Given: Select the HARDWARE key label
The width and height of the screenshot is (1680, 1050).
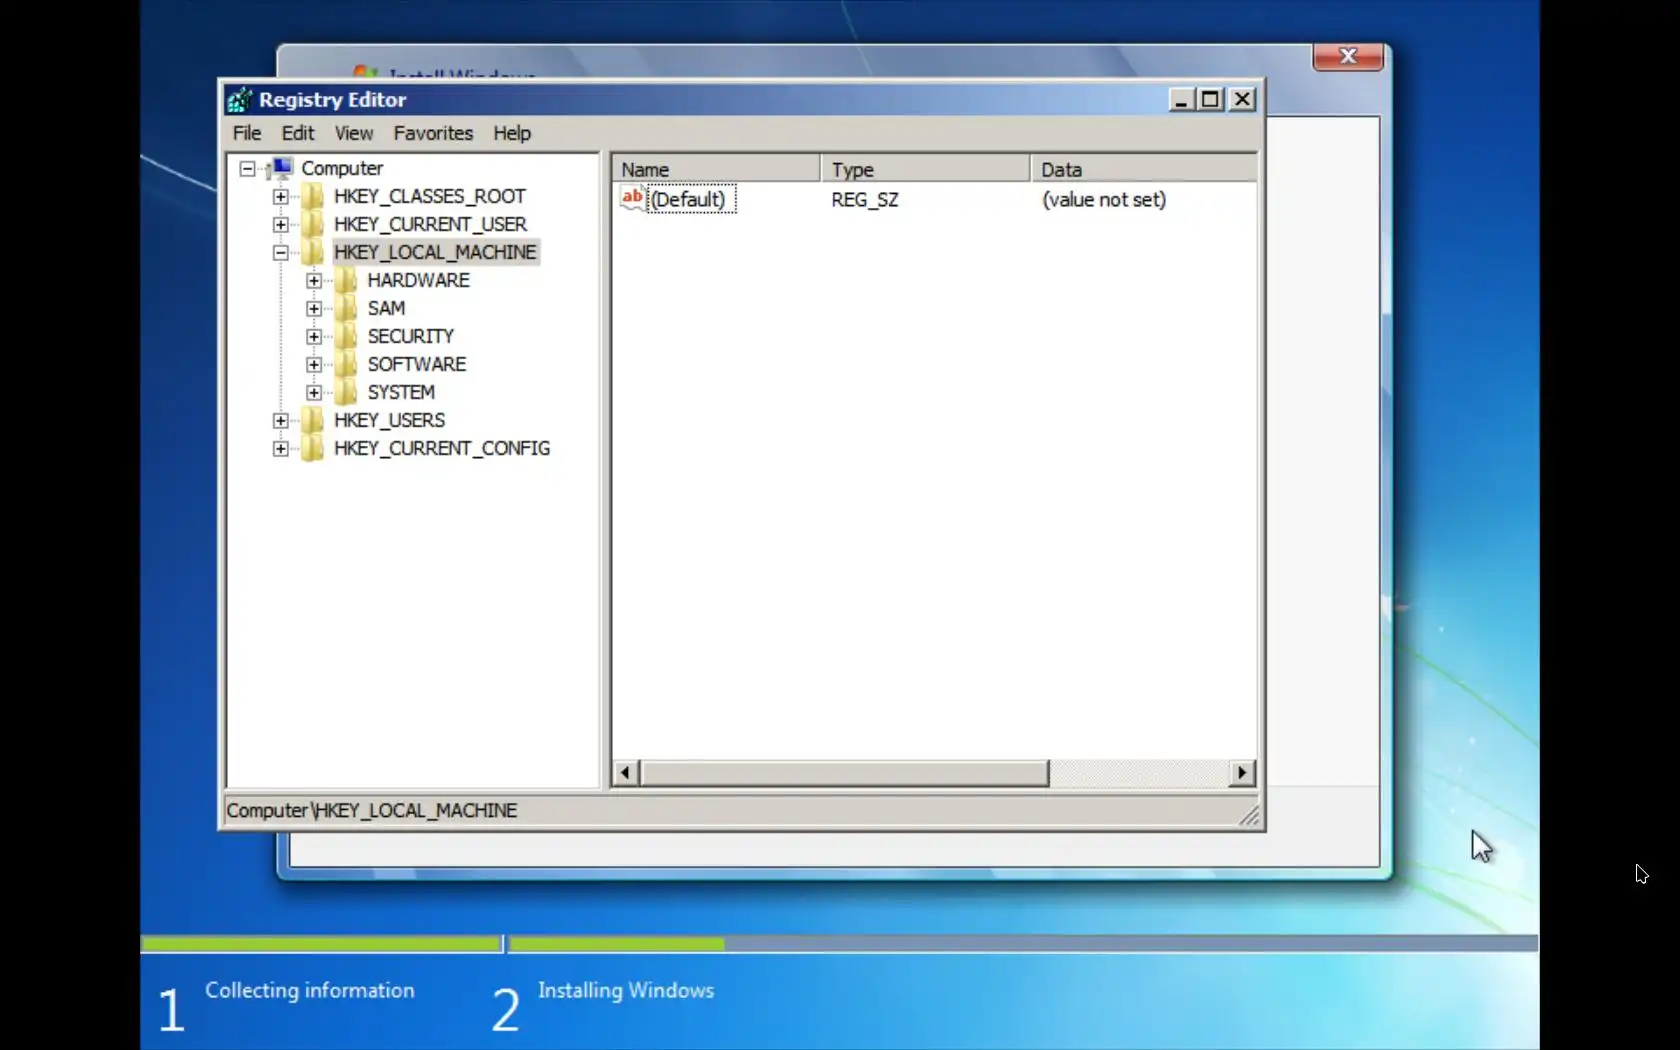Looking at the screenshot, I should tap(418, 280).
